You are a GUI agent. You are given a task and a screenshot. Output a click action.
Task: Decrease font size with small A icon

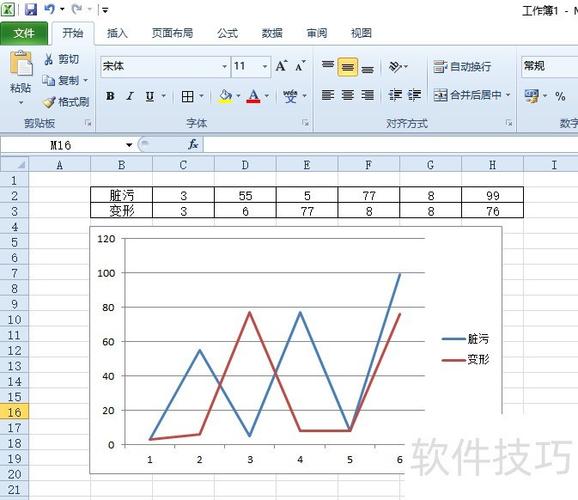click(x=300, y=66)
